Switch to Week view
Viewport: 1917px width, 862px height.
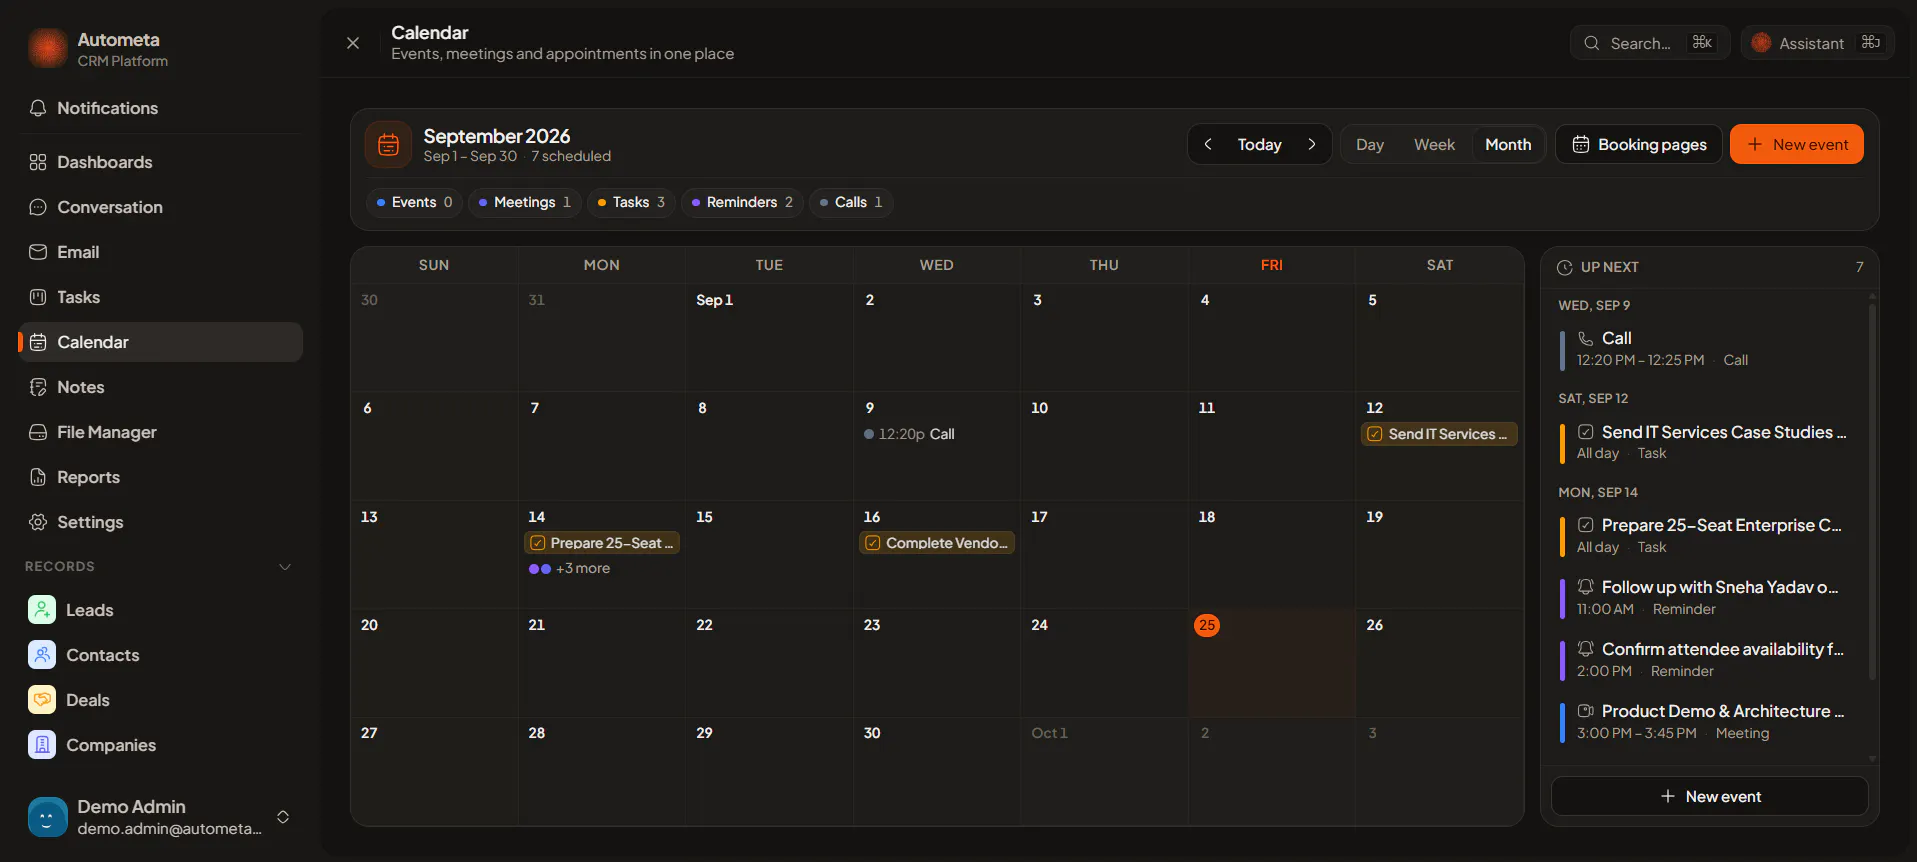pos(1434,144)
